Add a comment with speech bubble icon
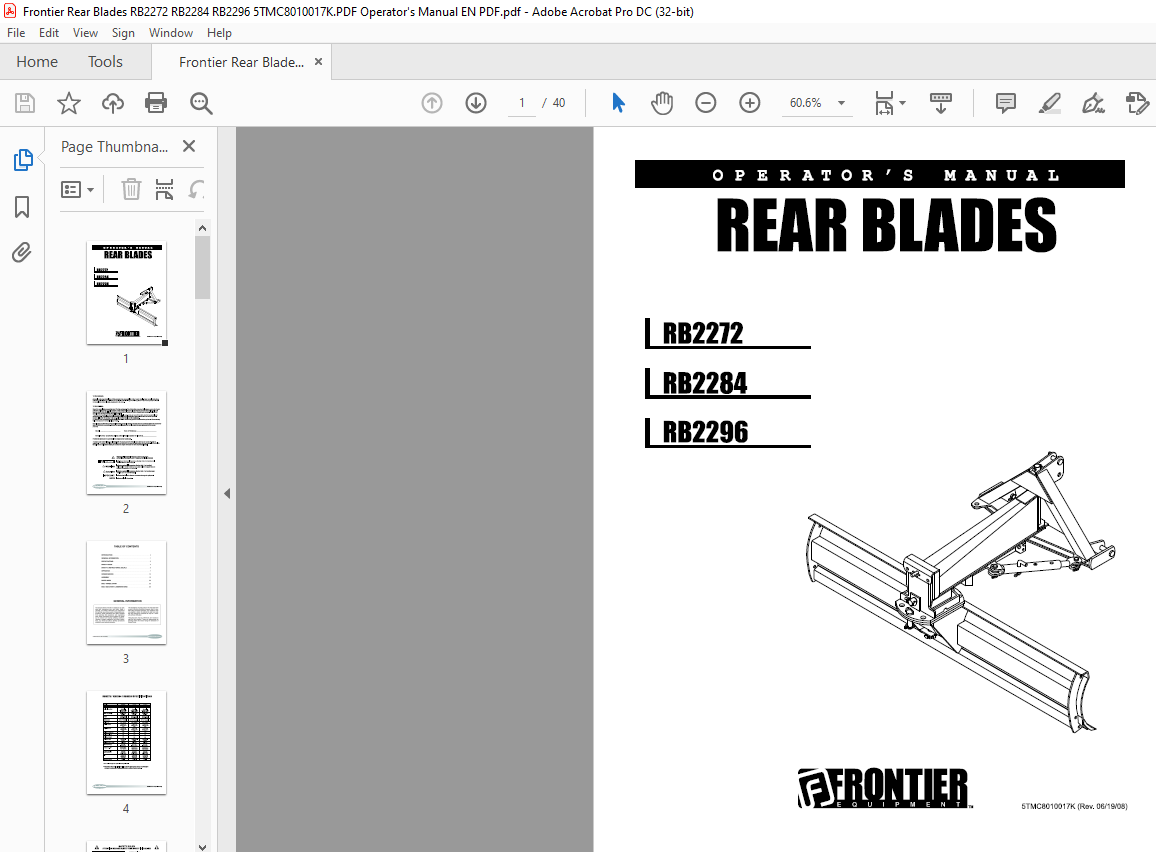 (1006, 103)
